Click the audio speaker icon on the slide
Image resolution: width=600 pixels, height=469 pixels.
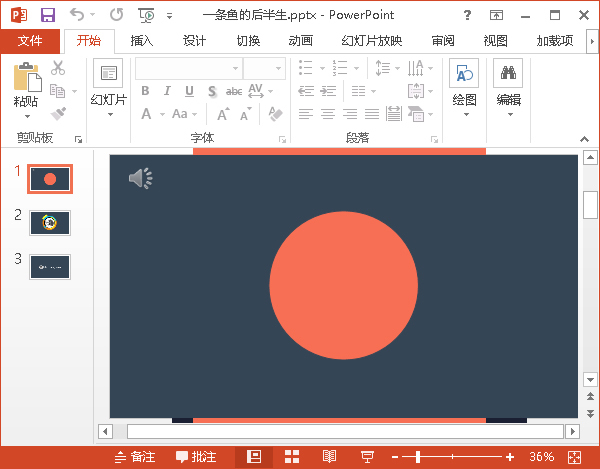click(140, 178)
